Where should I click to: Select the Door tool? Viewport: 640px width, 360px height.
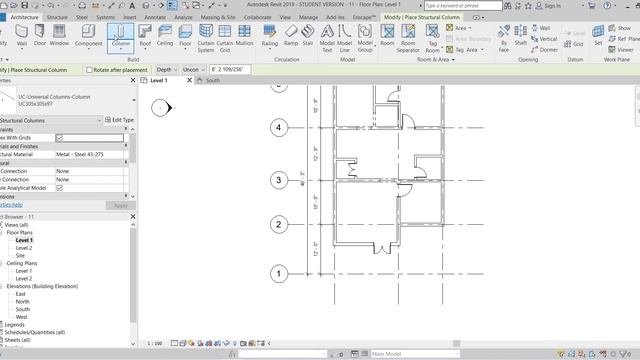point(40,36)
